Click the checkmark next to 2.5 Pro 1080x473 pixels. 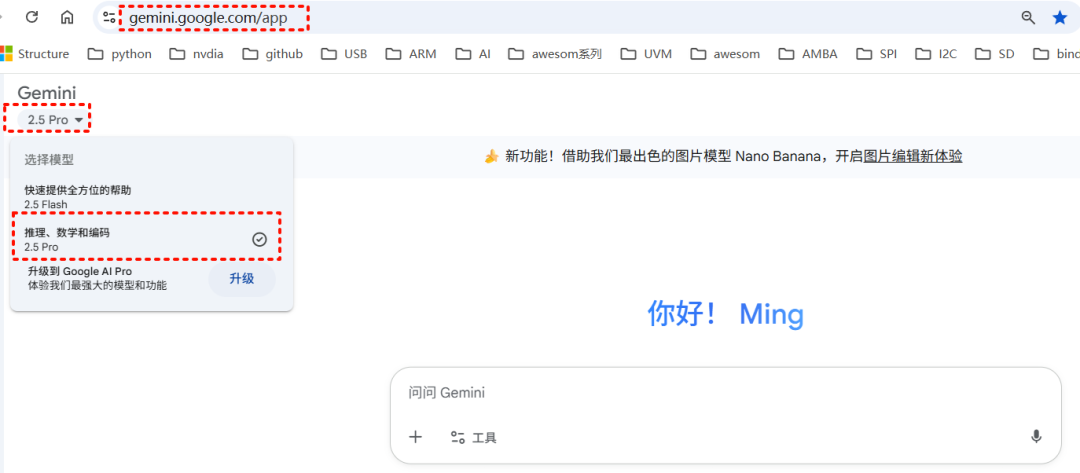259,240
